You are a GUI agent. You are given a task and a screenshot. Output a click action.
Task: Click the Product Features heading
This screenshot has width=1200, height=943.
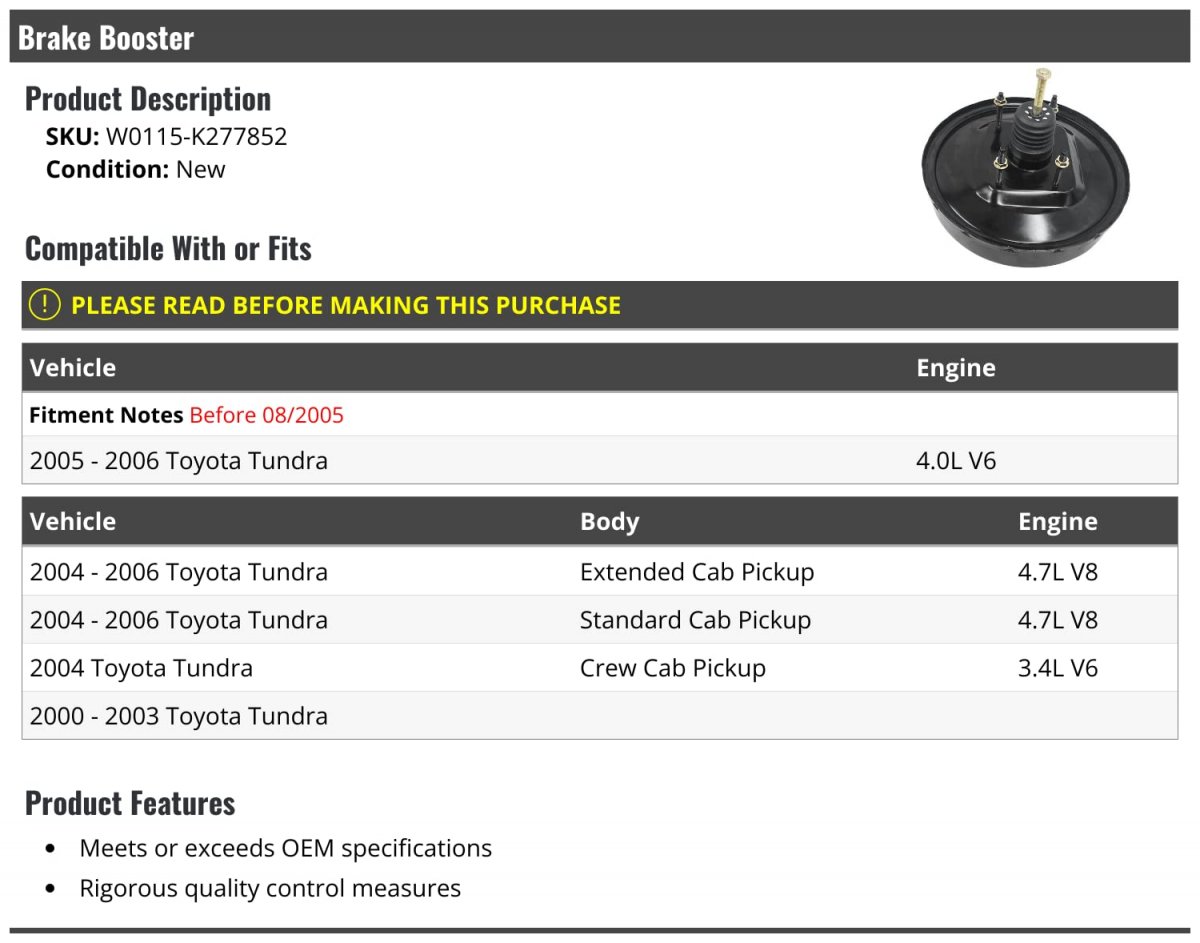(x=130, y=802)
